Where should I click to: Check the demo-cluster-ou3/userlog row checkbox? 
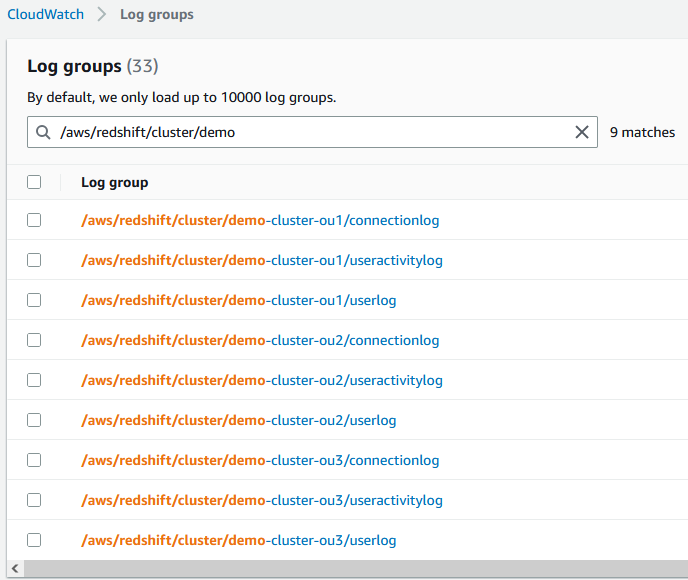[x=34, y=540]
